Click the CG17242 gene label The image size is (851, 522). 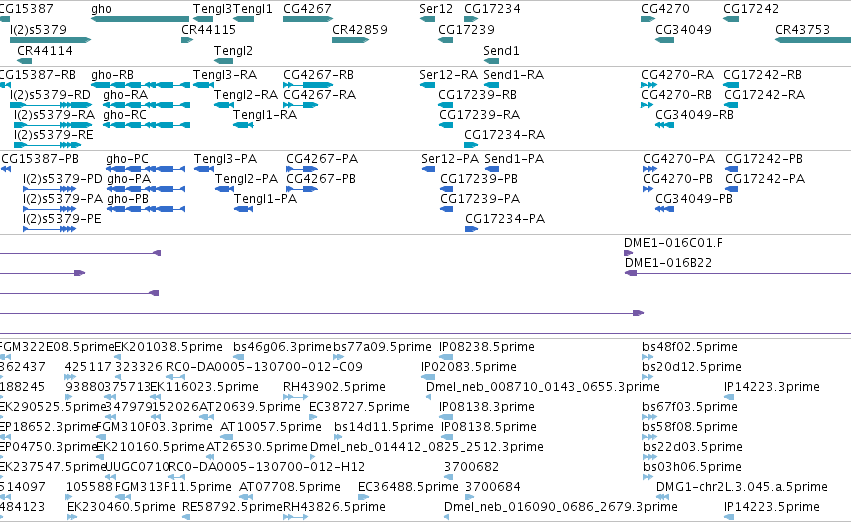tap(751, 9)
